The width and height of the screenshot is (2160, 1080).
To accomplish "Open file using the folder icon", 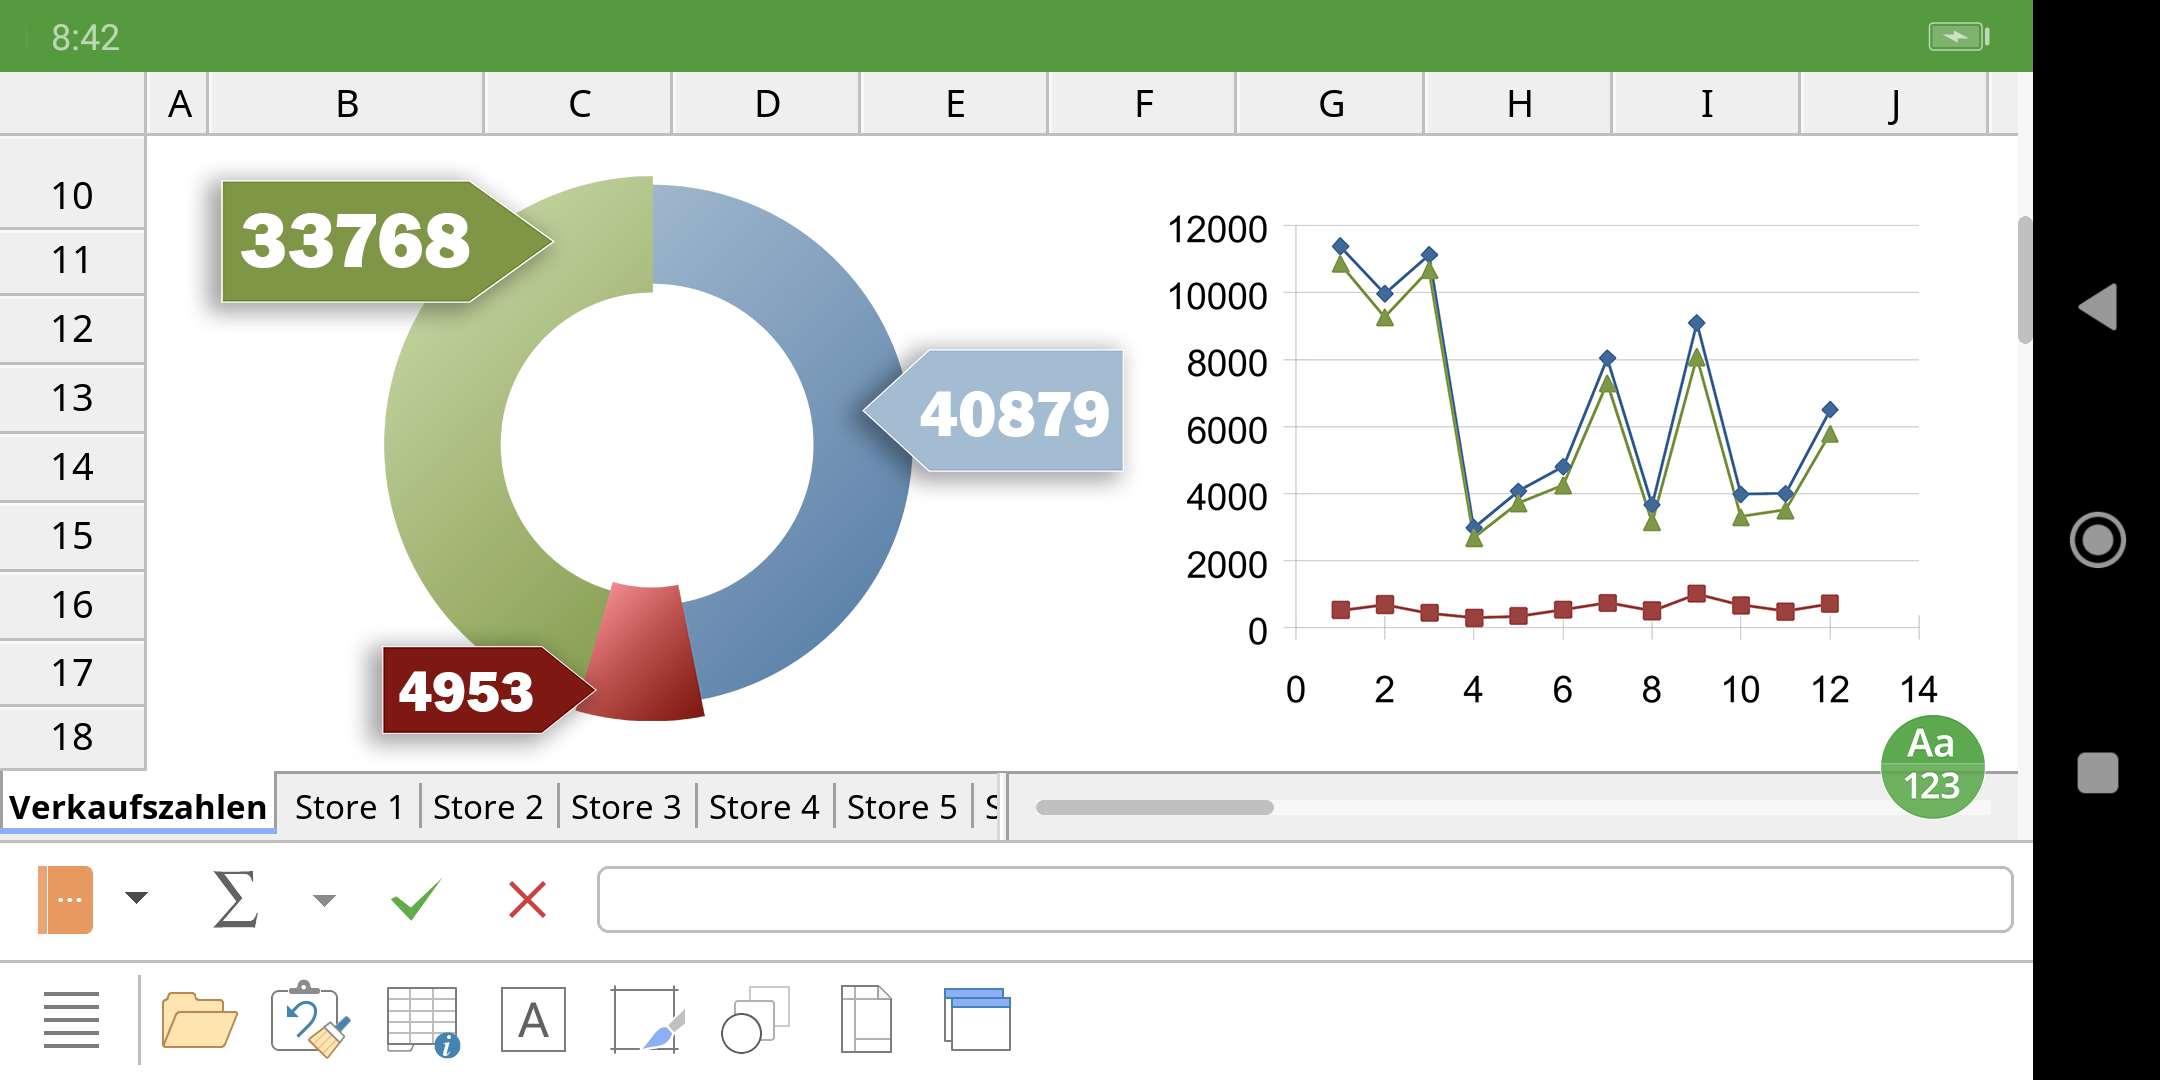I will [199, 1020].
